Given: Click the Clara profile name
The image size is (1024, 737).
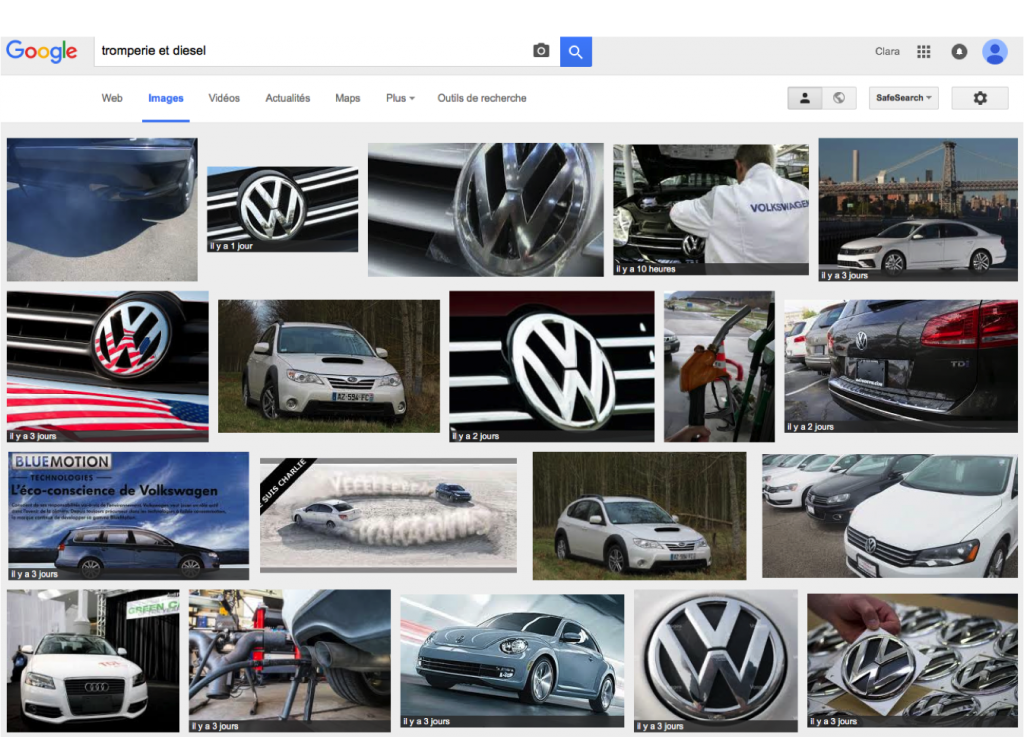Looking at the screenshot, I should click(887, 52).
